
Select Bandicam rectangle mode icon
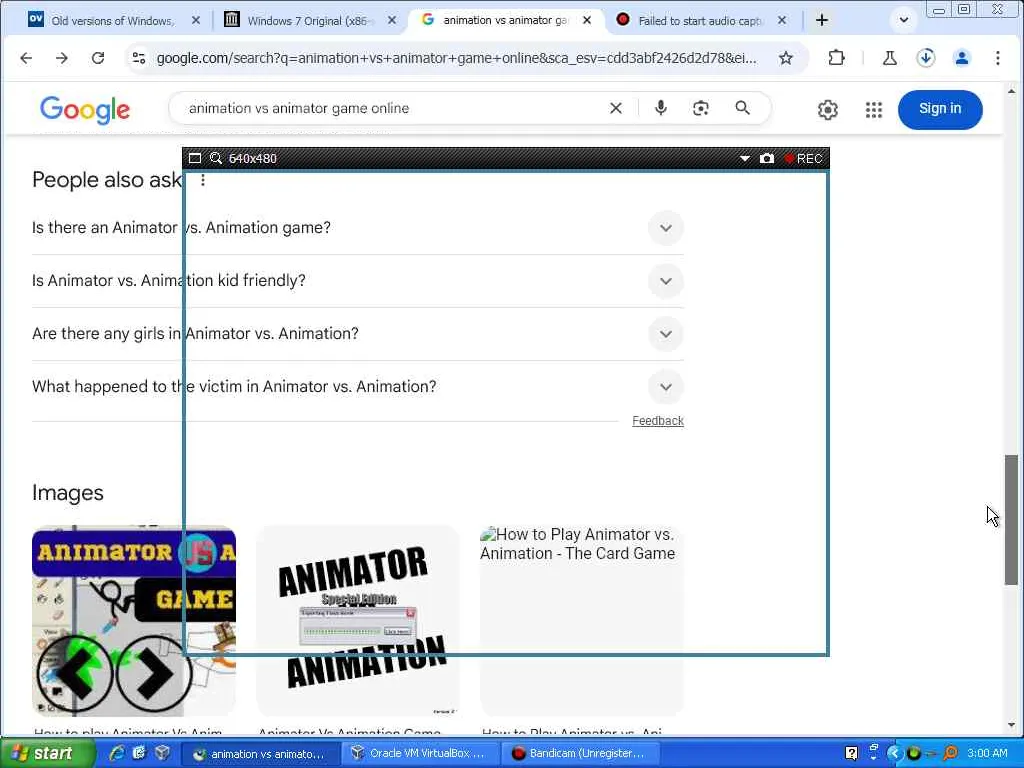pos(195,158)
